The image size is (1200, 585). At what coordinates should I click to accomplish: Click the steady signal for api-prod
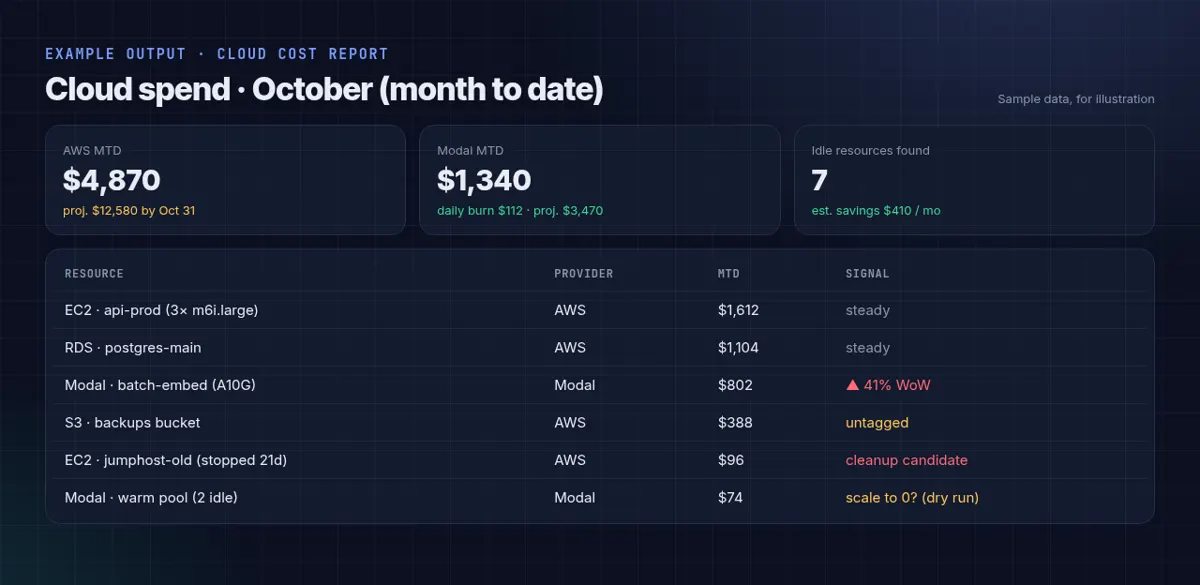click(x=868, y=311)
